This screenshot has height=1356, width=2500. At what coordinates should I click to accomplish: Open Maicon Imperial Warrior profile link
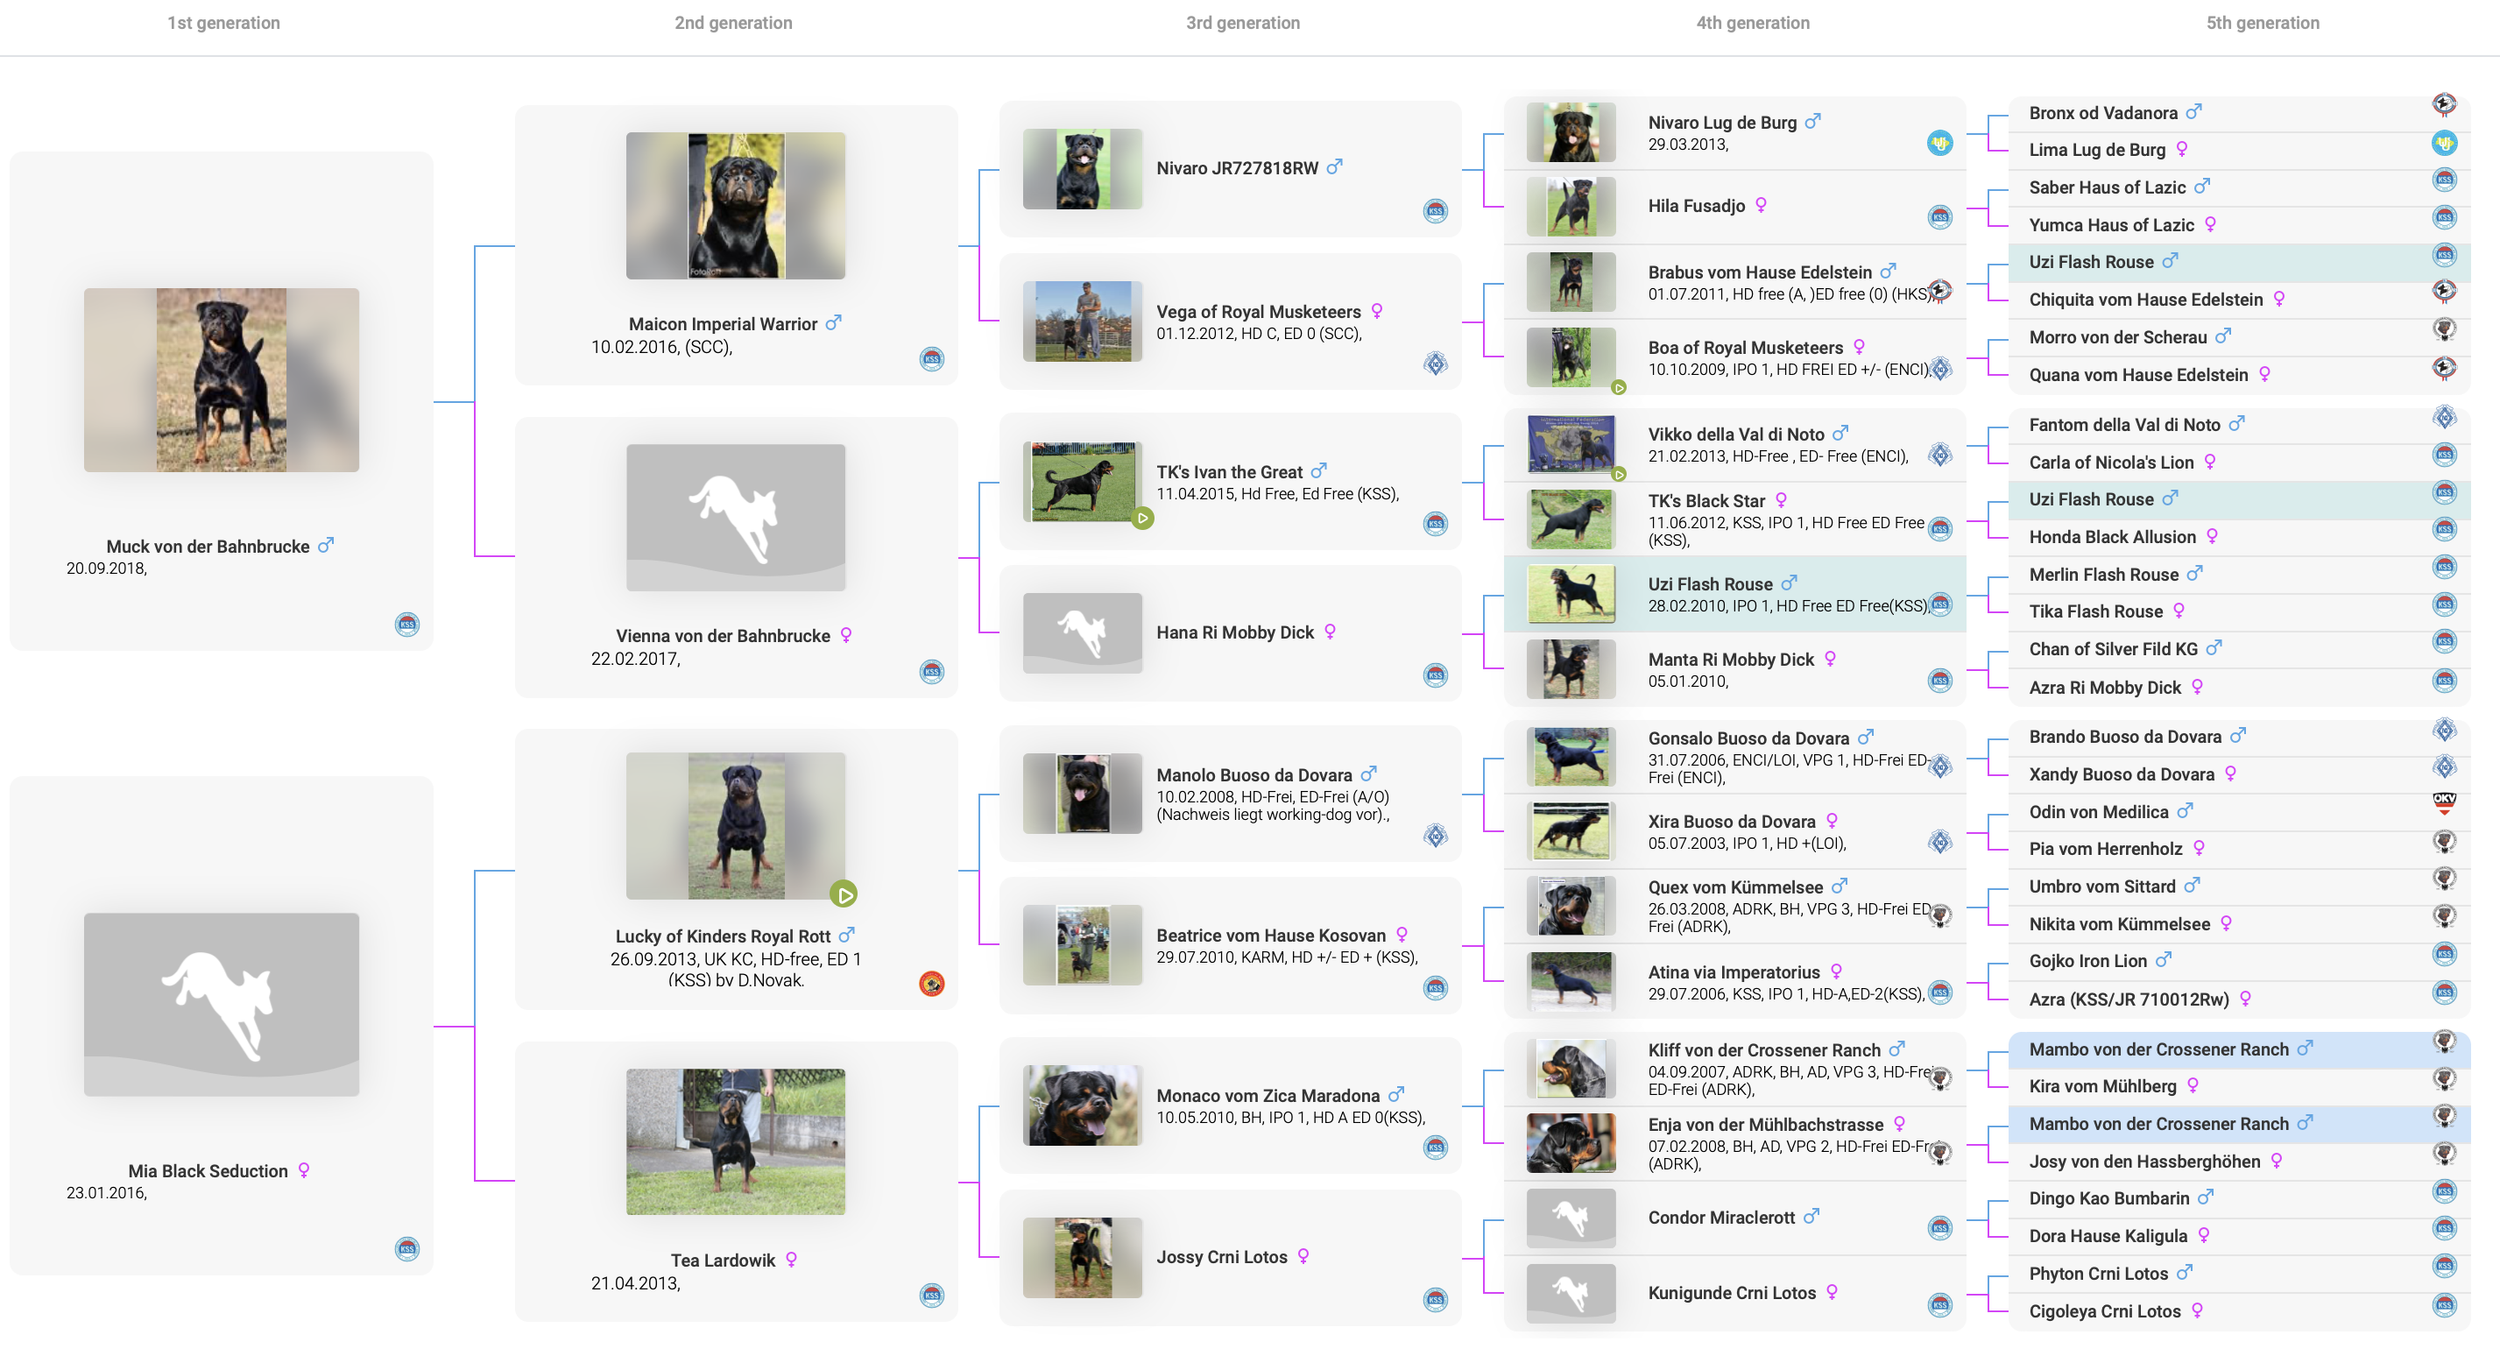tap(722, 324)
